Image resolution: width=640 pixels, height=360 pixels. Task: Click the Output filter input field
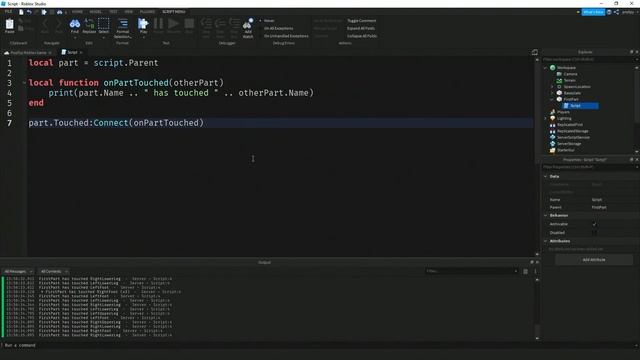pos(471,271)
